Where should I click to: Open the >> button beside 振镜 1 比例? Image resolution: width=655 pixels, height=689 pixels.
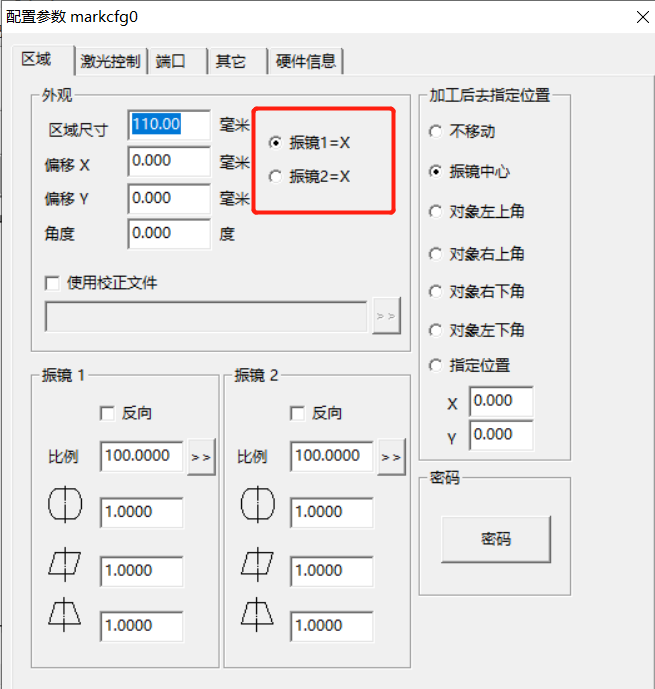pyautogui.click(x=201, y=457)
